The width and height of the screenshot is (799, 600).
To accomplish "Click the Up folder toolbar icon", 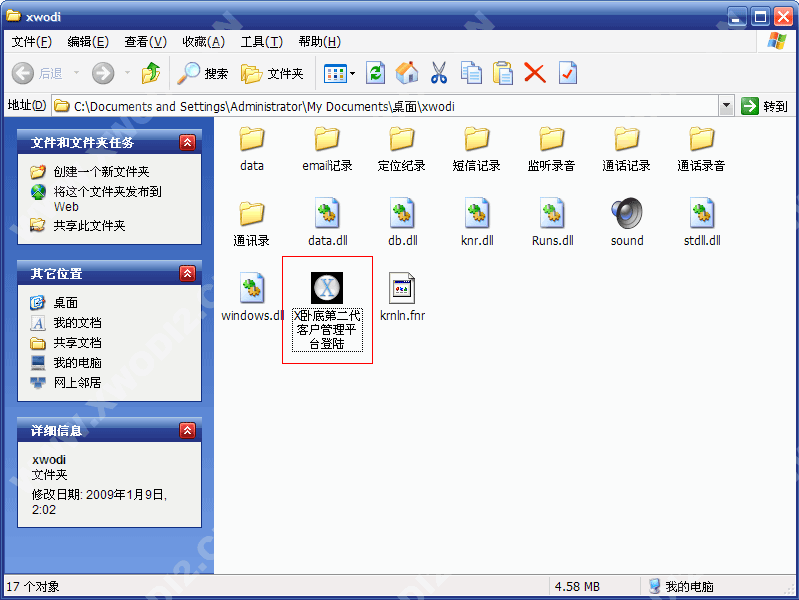I will click(150, 73).
